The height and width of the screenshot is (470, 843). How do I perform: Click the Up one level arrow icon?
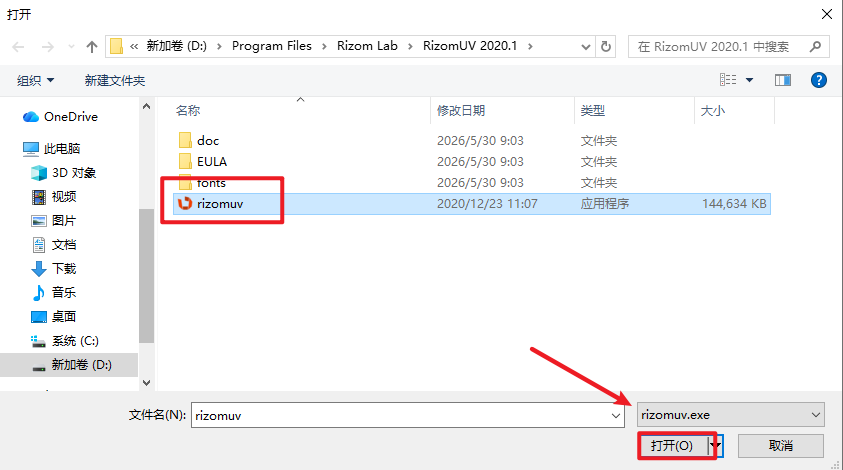tap(92, 47)
